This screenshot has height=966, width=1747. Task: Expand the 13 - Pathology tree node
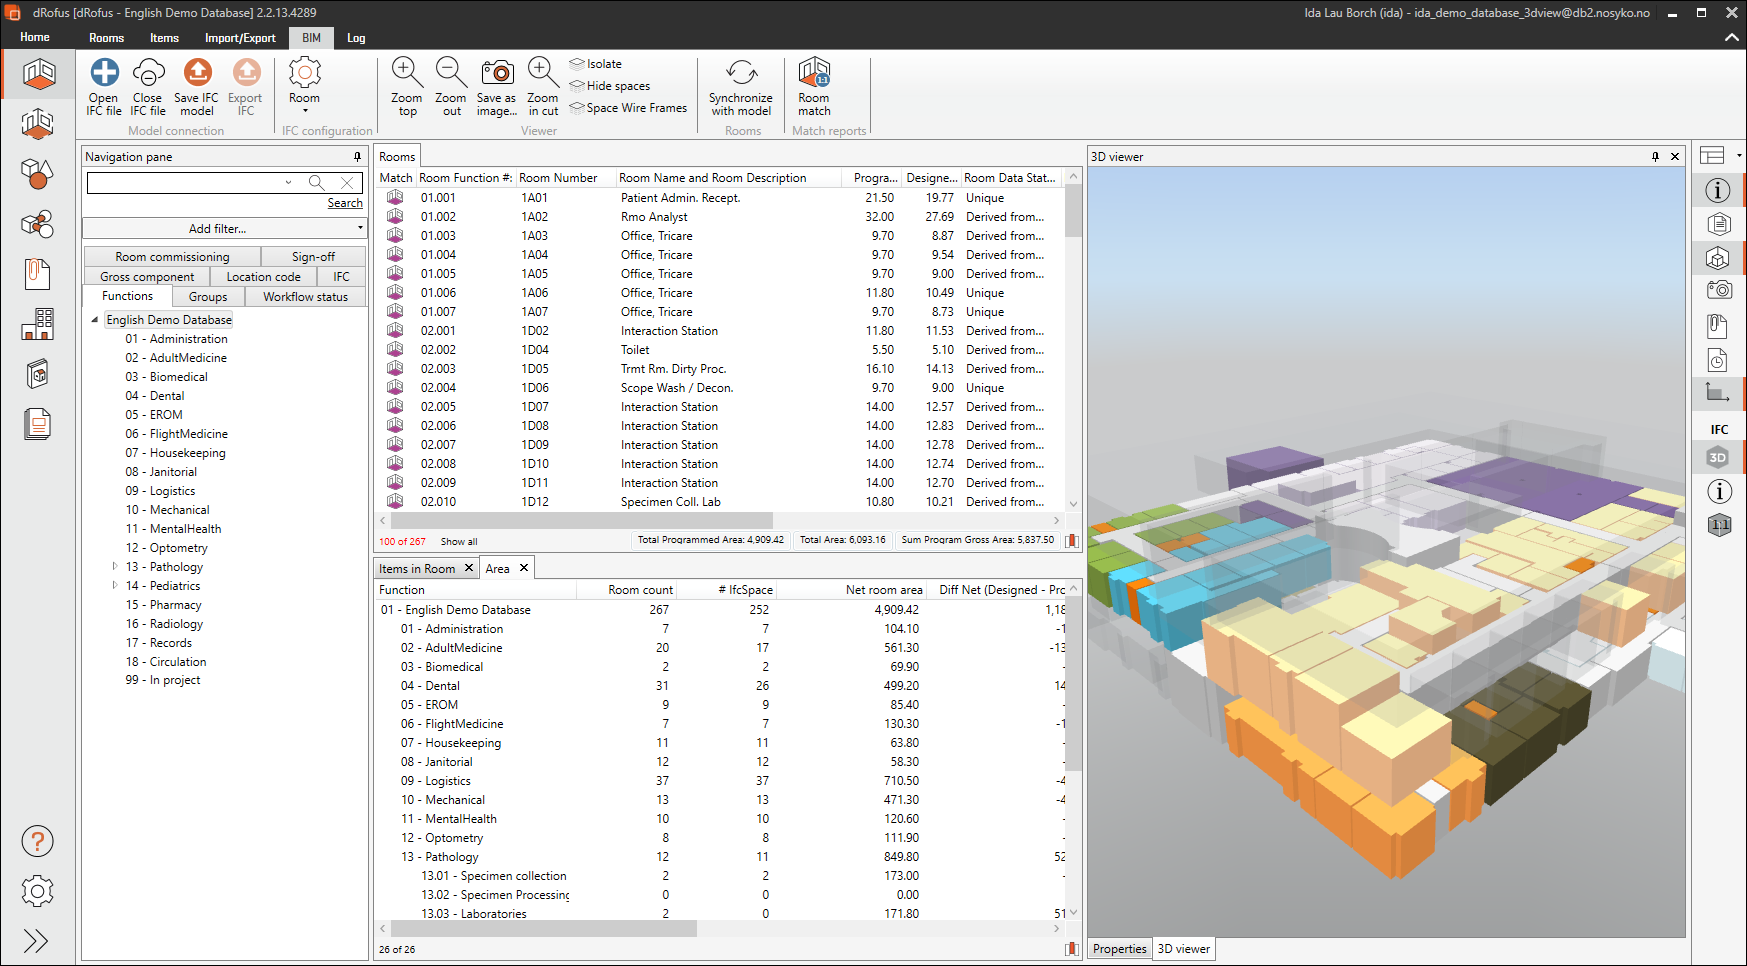pyautogui.click(x=115, y=567)
